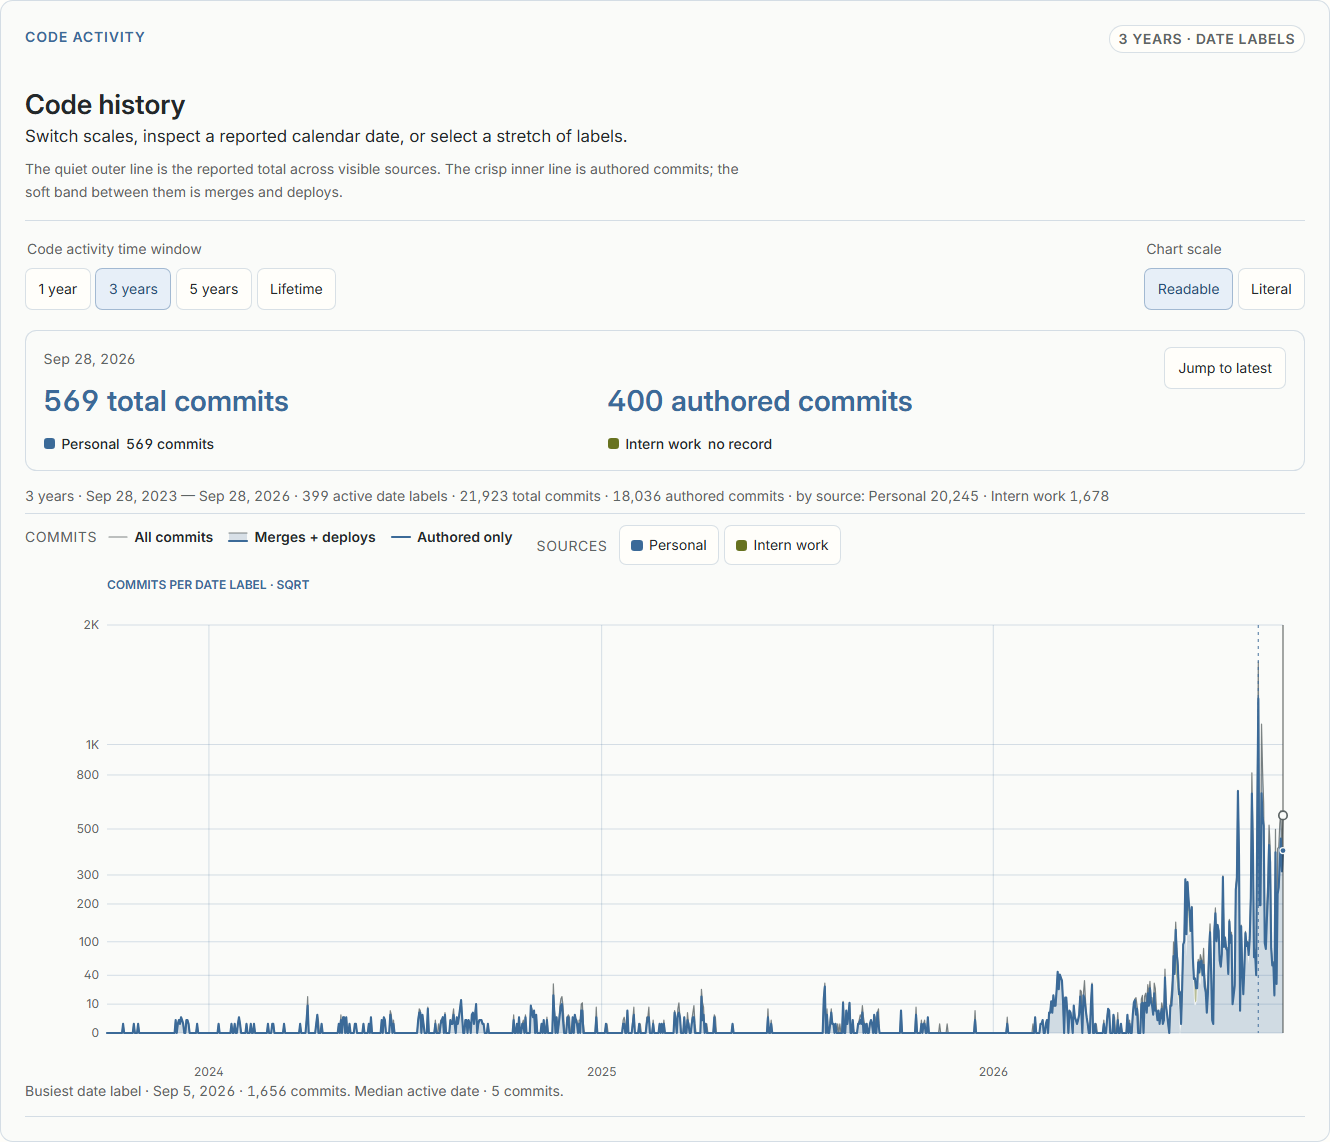The width and height of the screenshot is (1330, 1142).
Task: Switch to the 5 years window
Action: (214, 289)
